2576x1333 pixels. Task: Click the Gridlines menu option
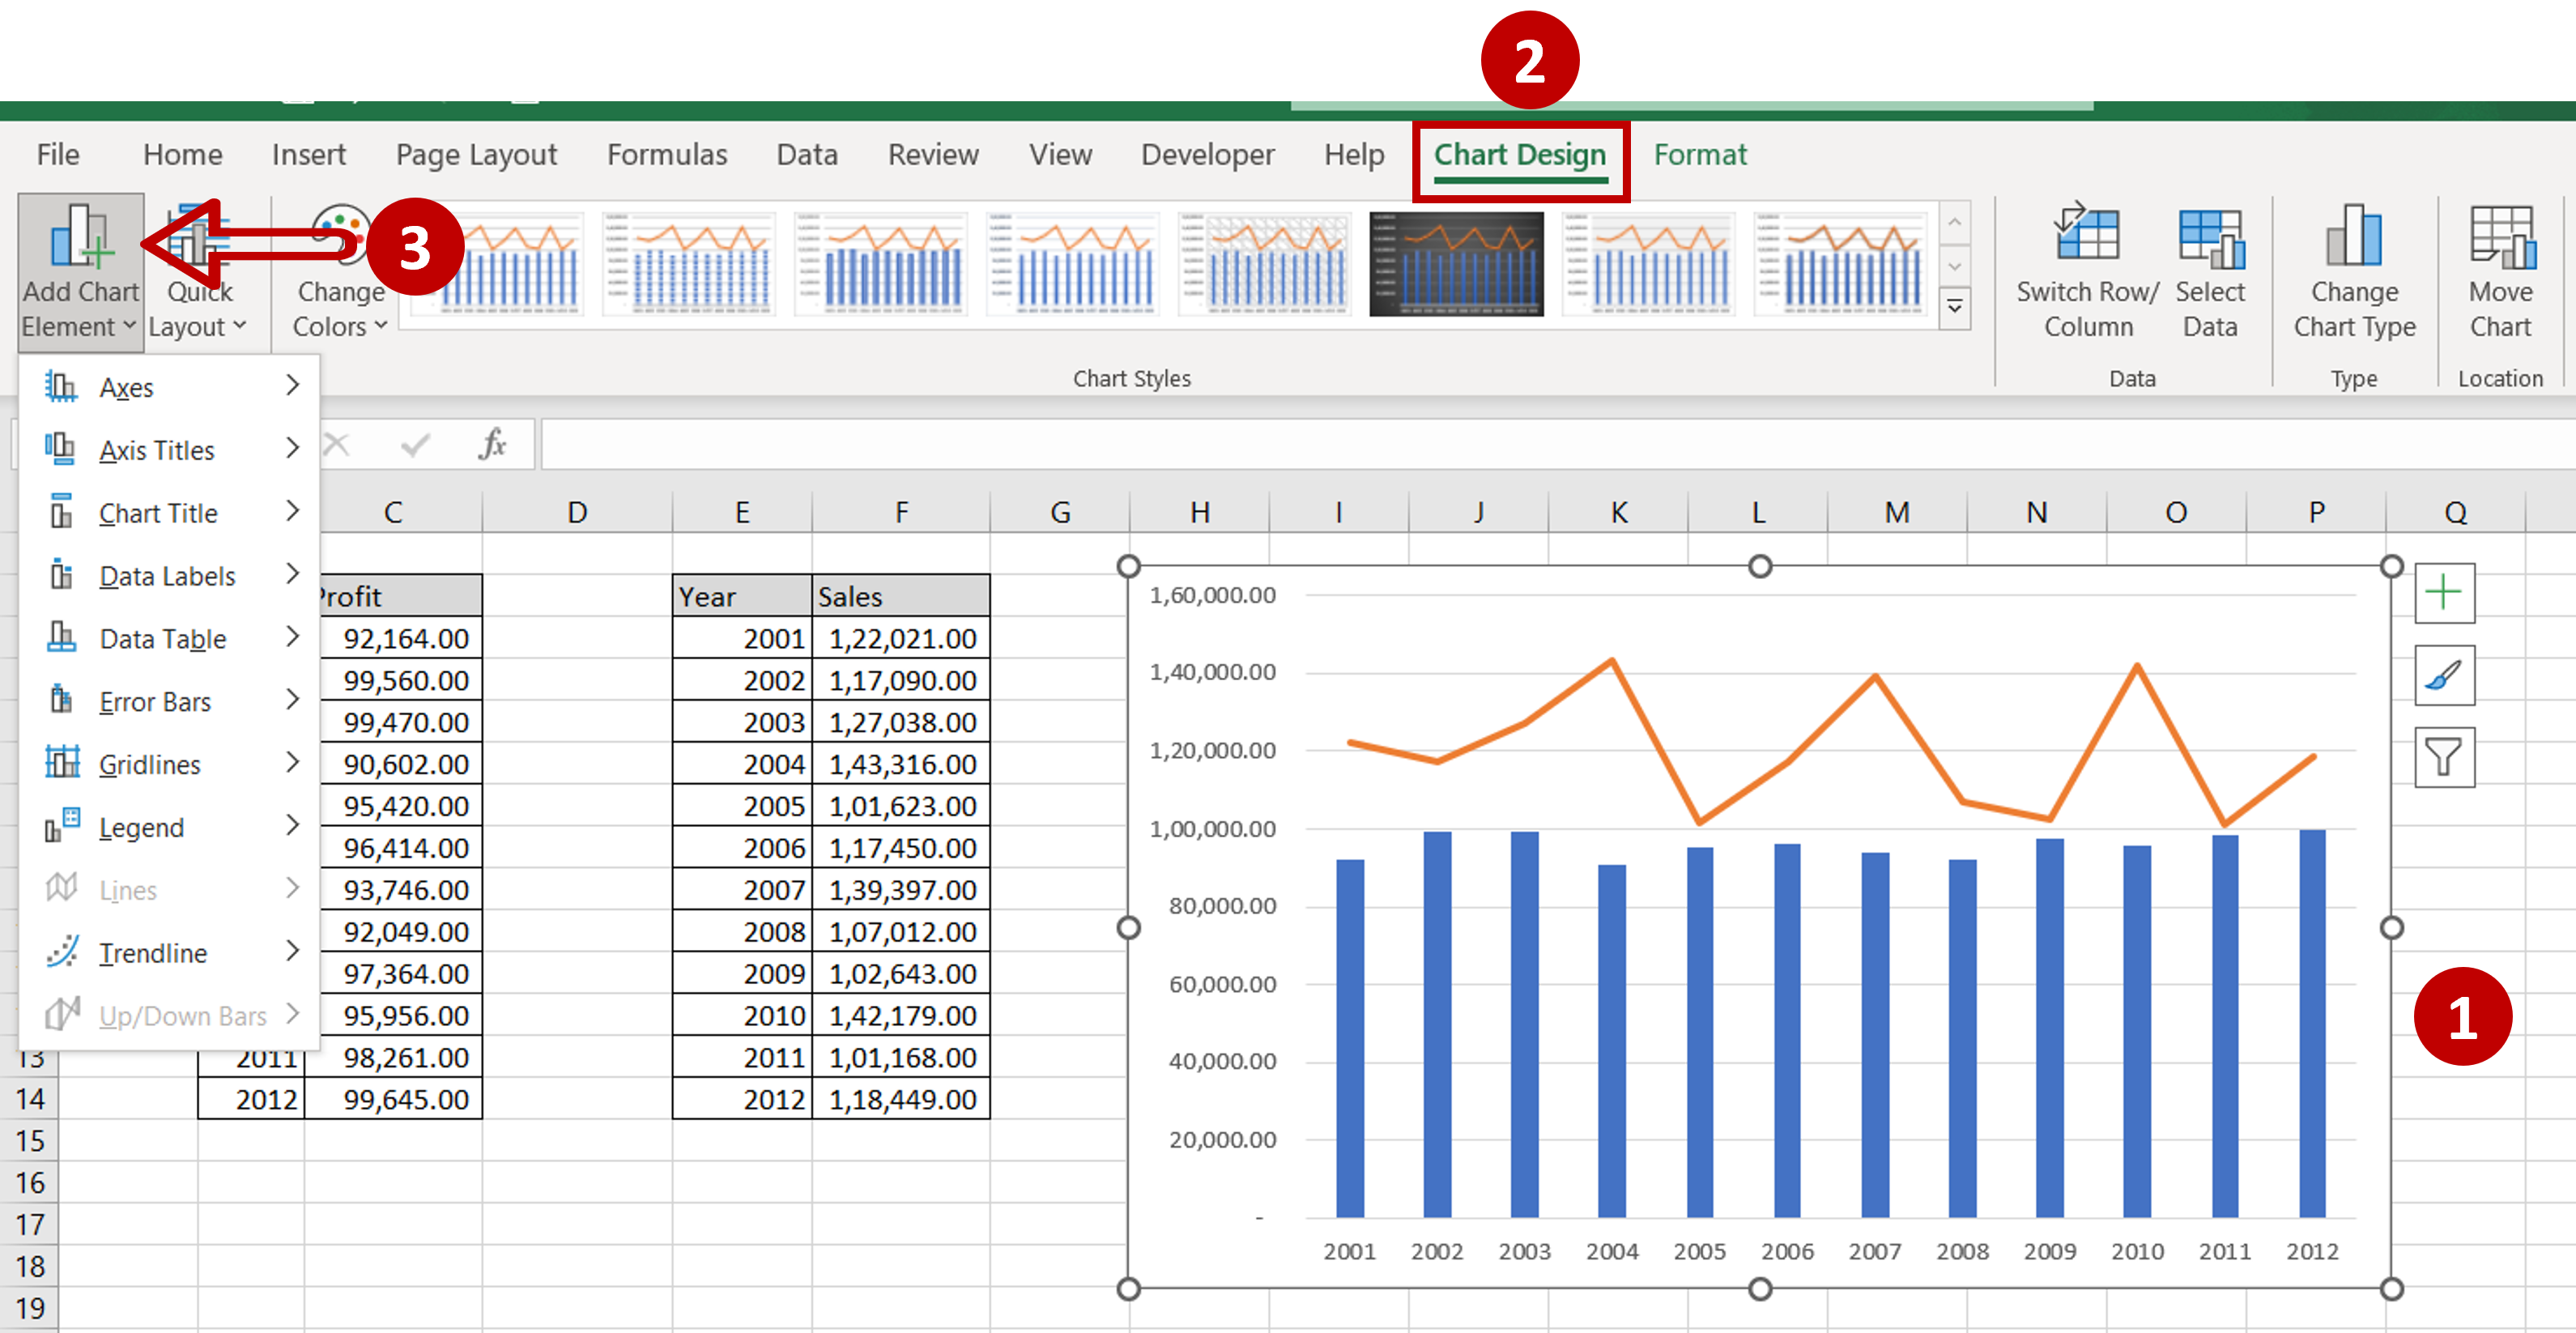tap(151, 764)
